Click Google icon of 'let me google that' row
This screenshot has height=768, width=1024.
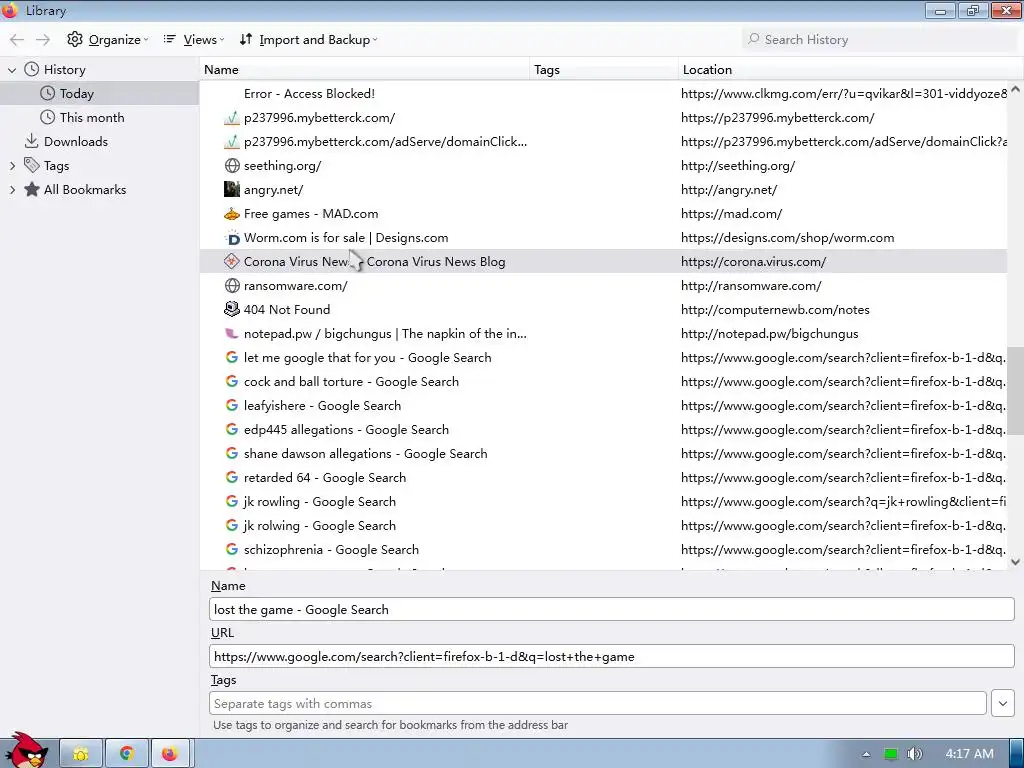click(x=232, y=358)
